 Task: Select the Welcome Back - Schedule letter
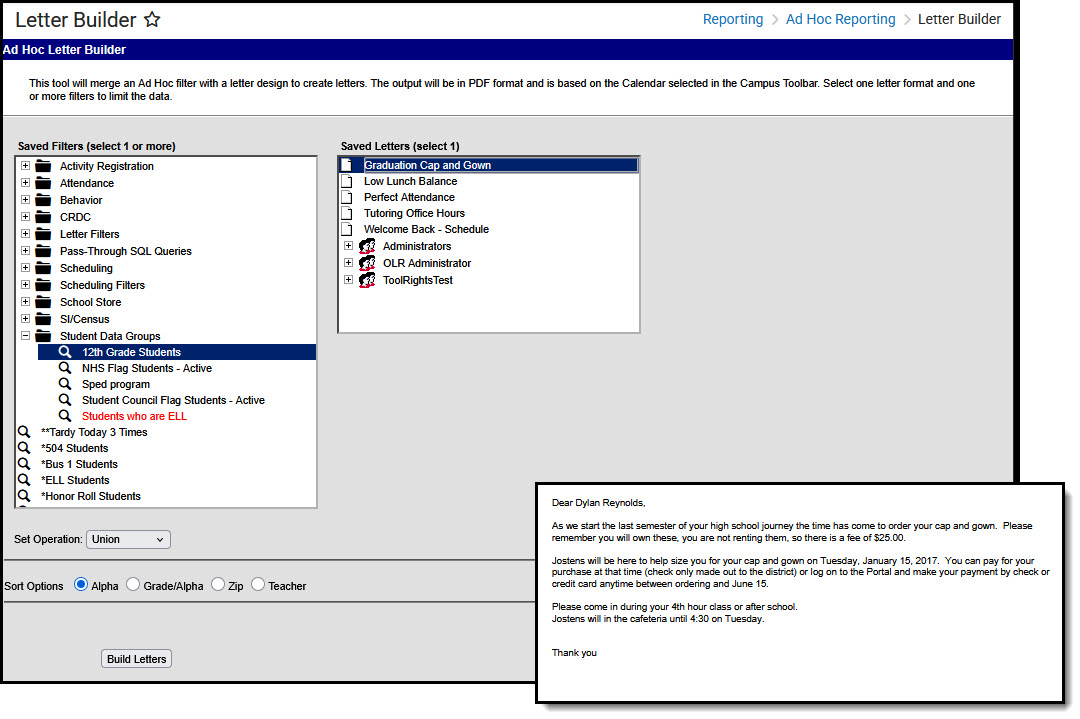[x=426, y=229]
